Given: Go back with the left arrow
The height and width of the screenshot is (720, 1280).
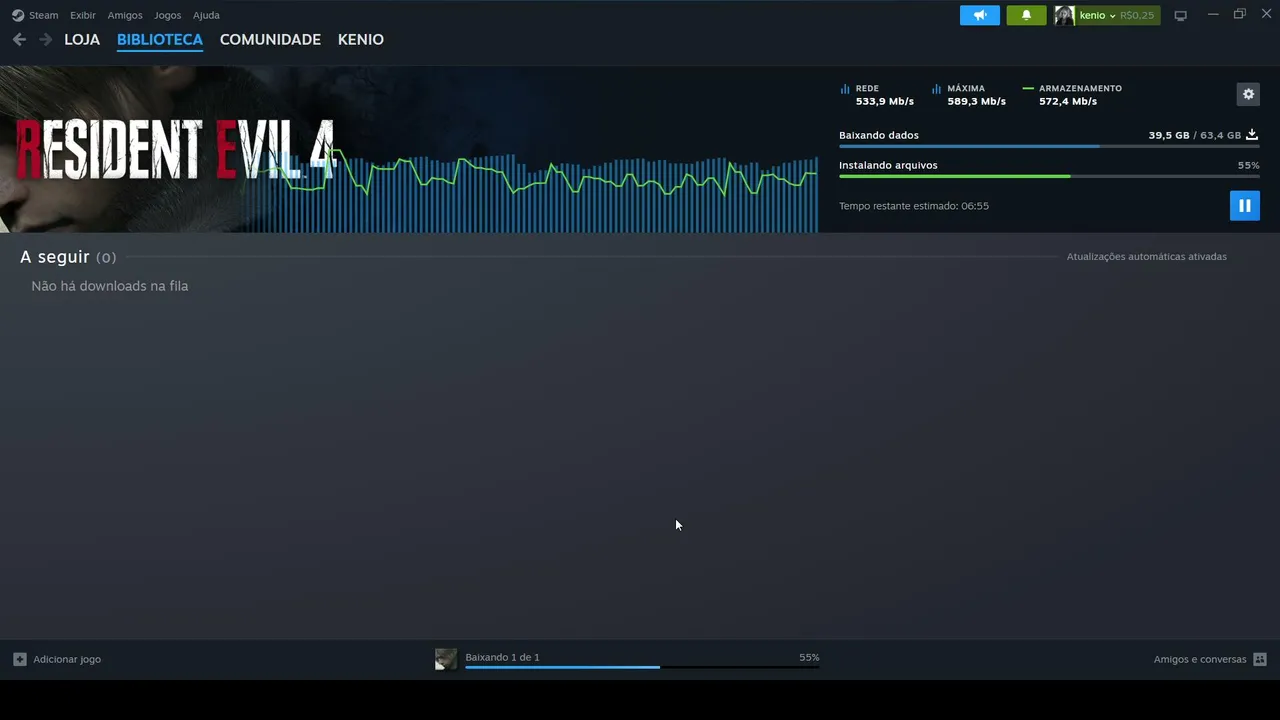Looking at the screenshot, I should tap(19, 39).
